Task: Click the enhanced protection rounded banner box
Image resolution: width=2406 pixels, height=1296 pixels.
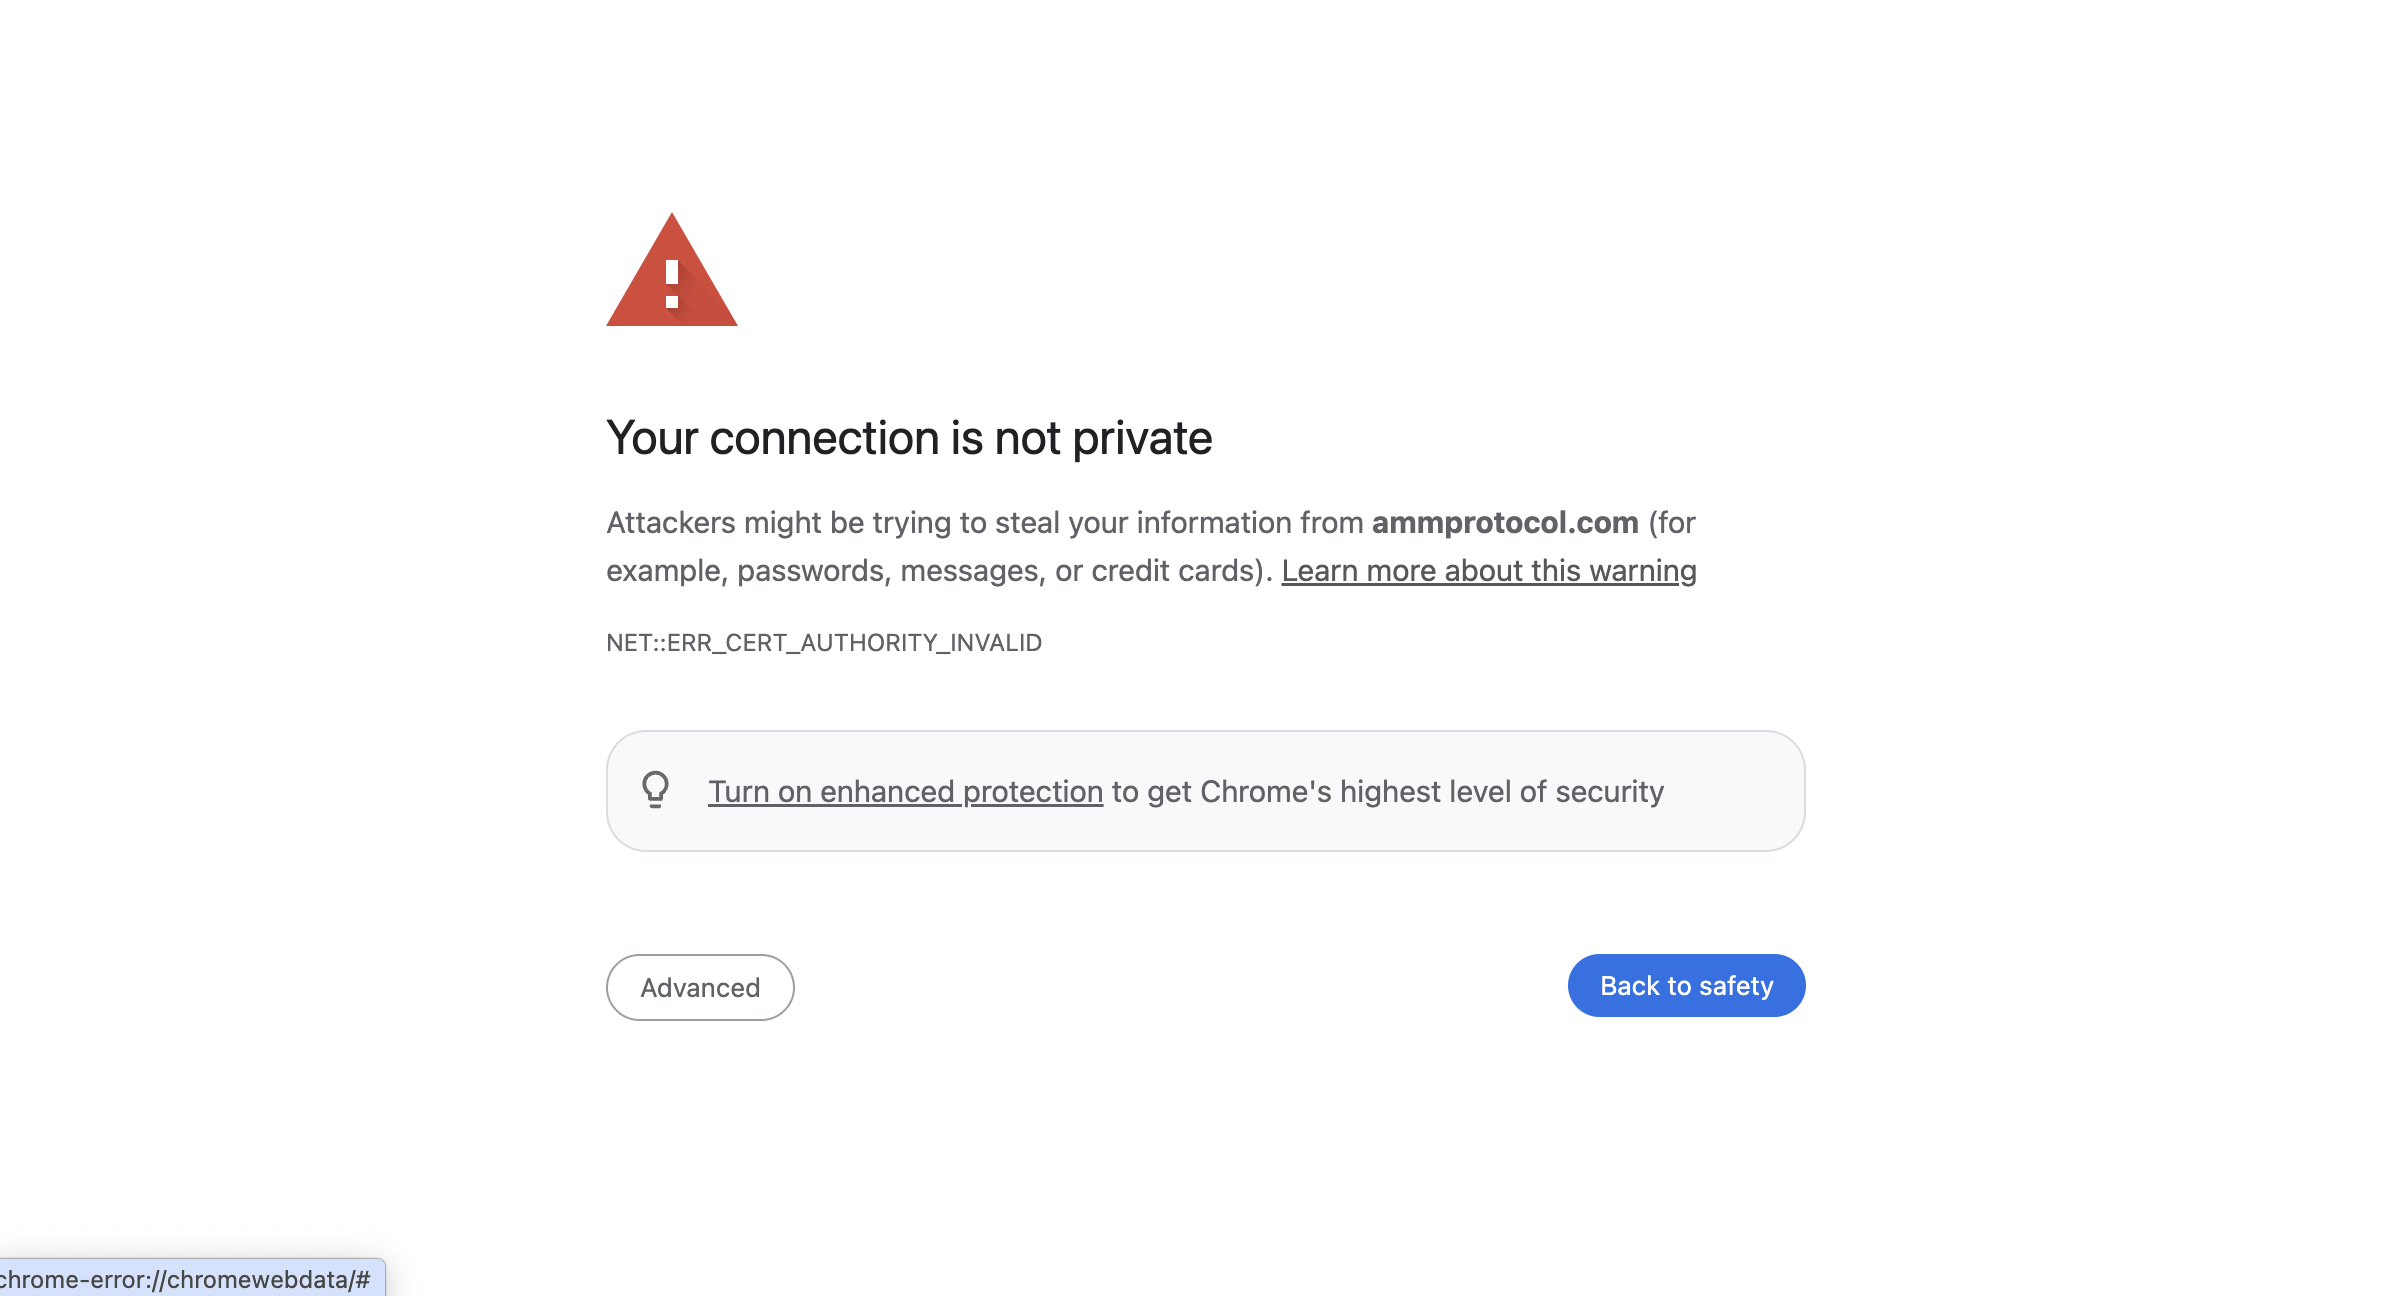Action: 1204,790
